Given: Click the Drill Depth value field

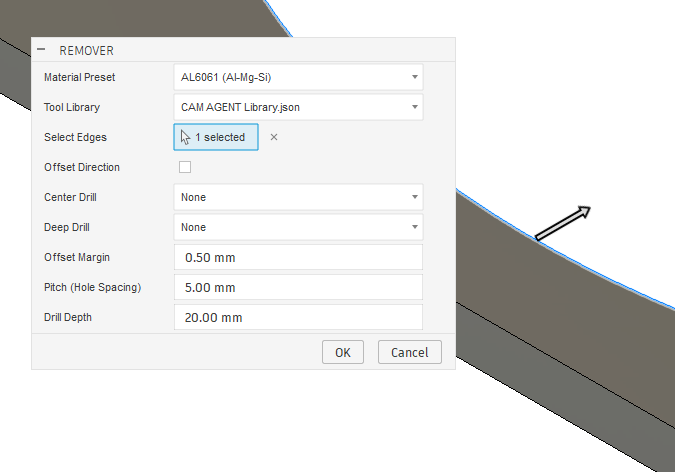Looking at the screenshot, I should (x=298, y=318).
